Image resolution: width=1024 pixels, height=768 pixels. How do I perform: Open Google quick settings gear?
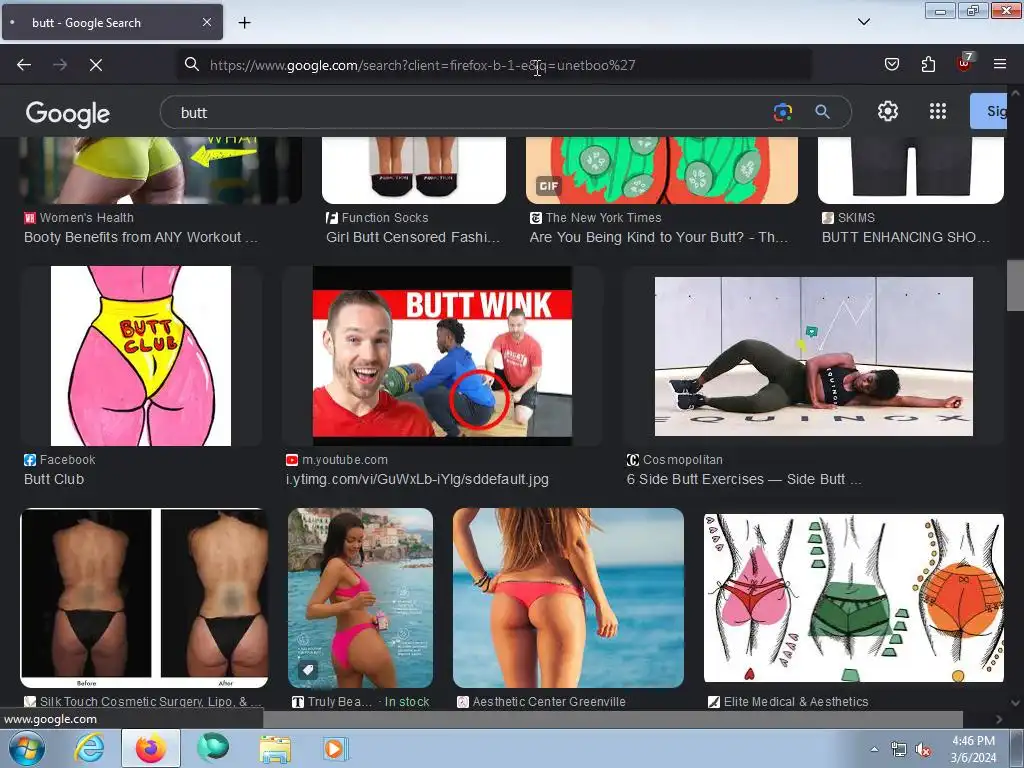click(x=888, y=112)
